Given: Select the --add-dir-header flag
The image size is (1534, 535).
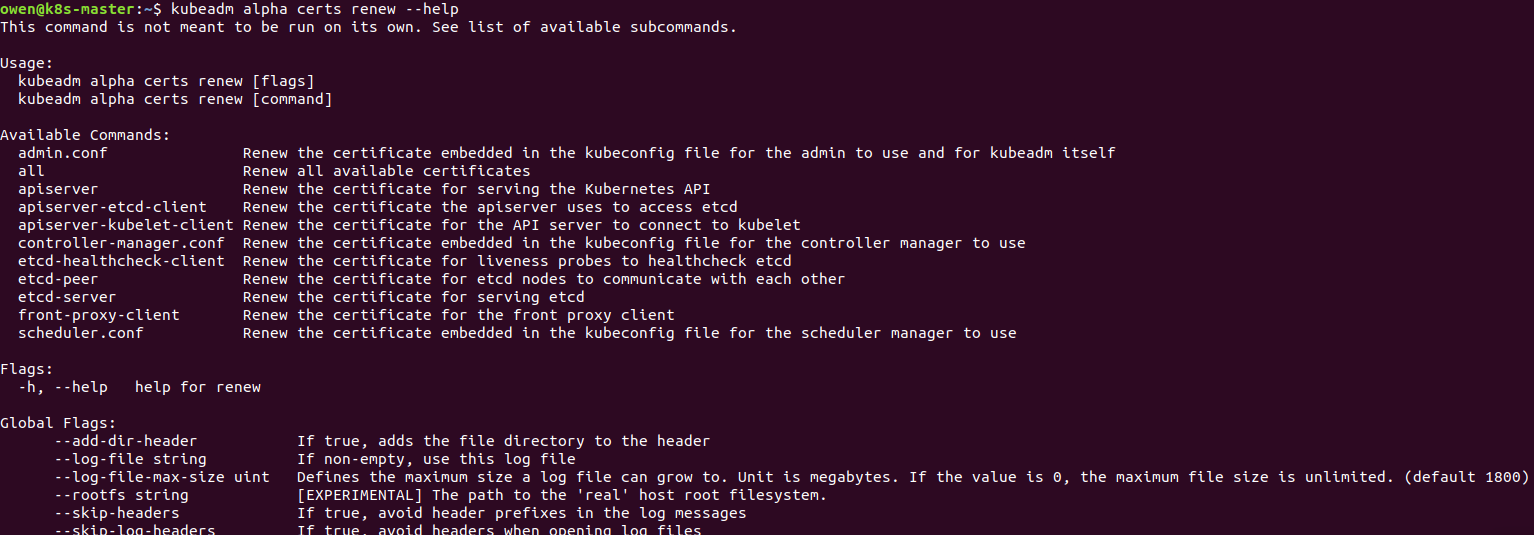Looking at the screenshot, I should (125, 441).
